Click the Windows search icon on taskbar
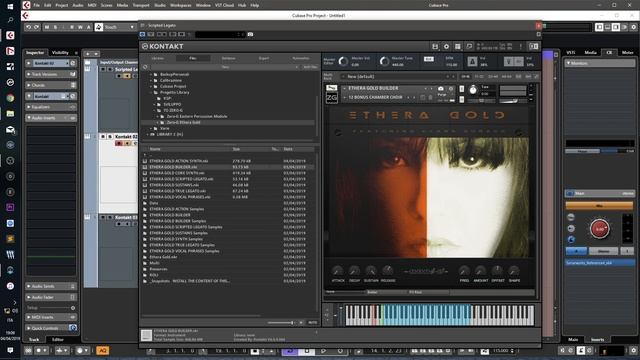The height and width of the screenshot is (360, 640). [10, 20]
